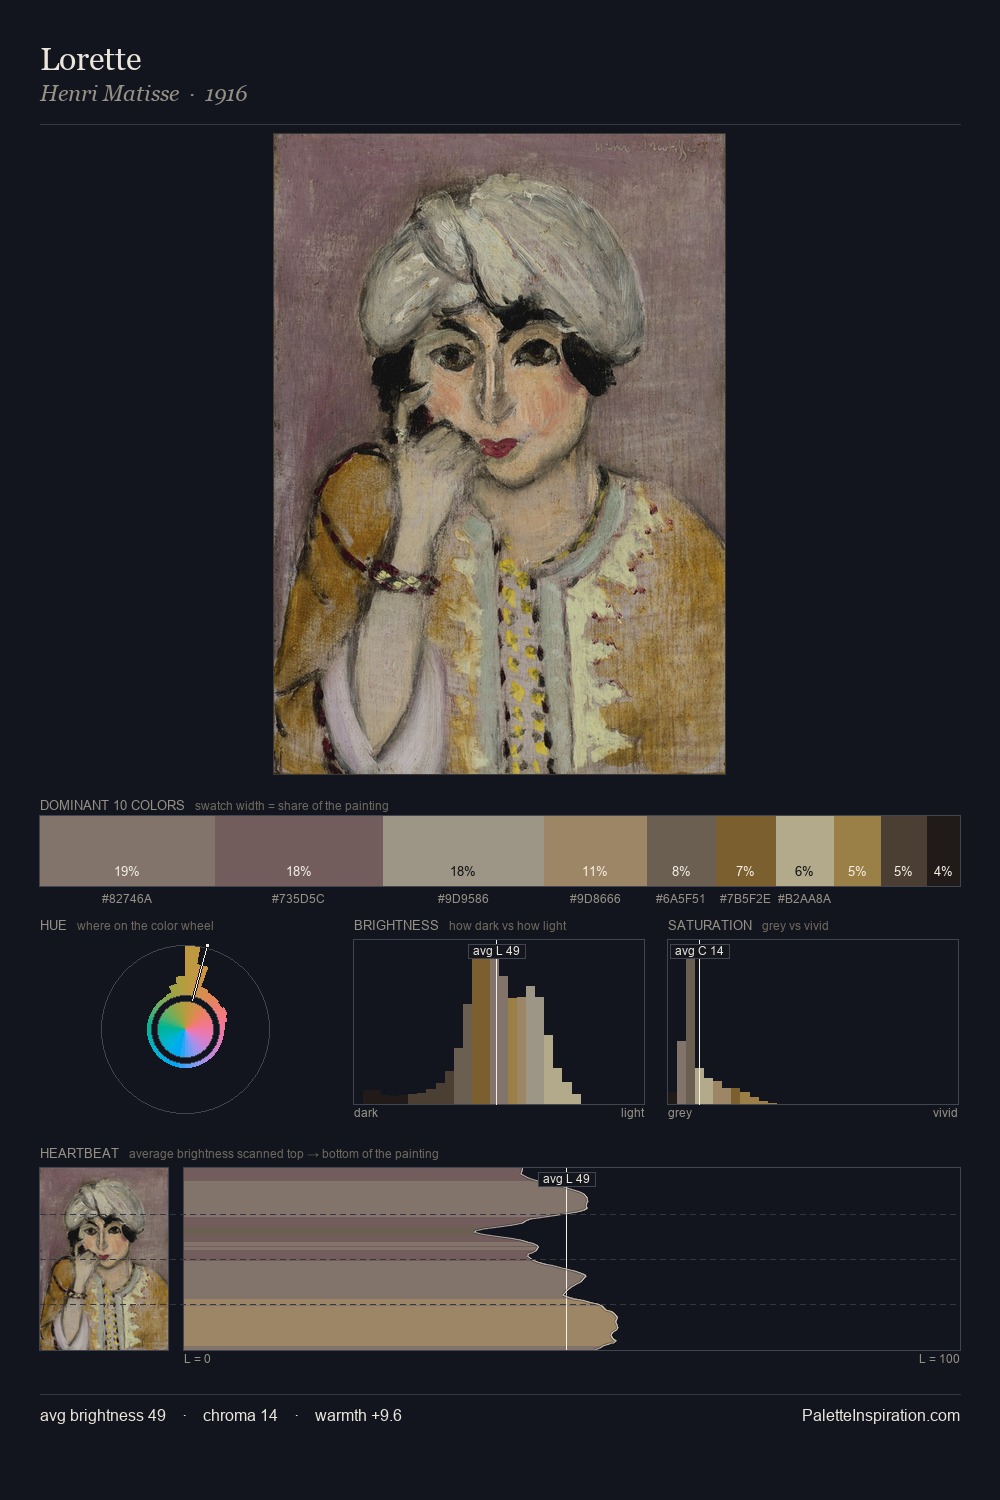Click the DOMINANT 10 COLORS heading

[112, 805]
